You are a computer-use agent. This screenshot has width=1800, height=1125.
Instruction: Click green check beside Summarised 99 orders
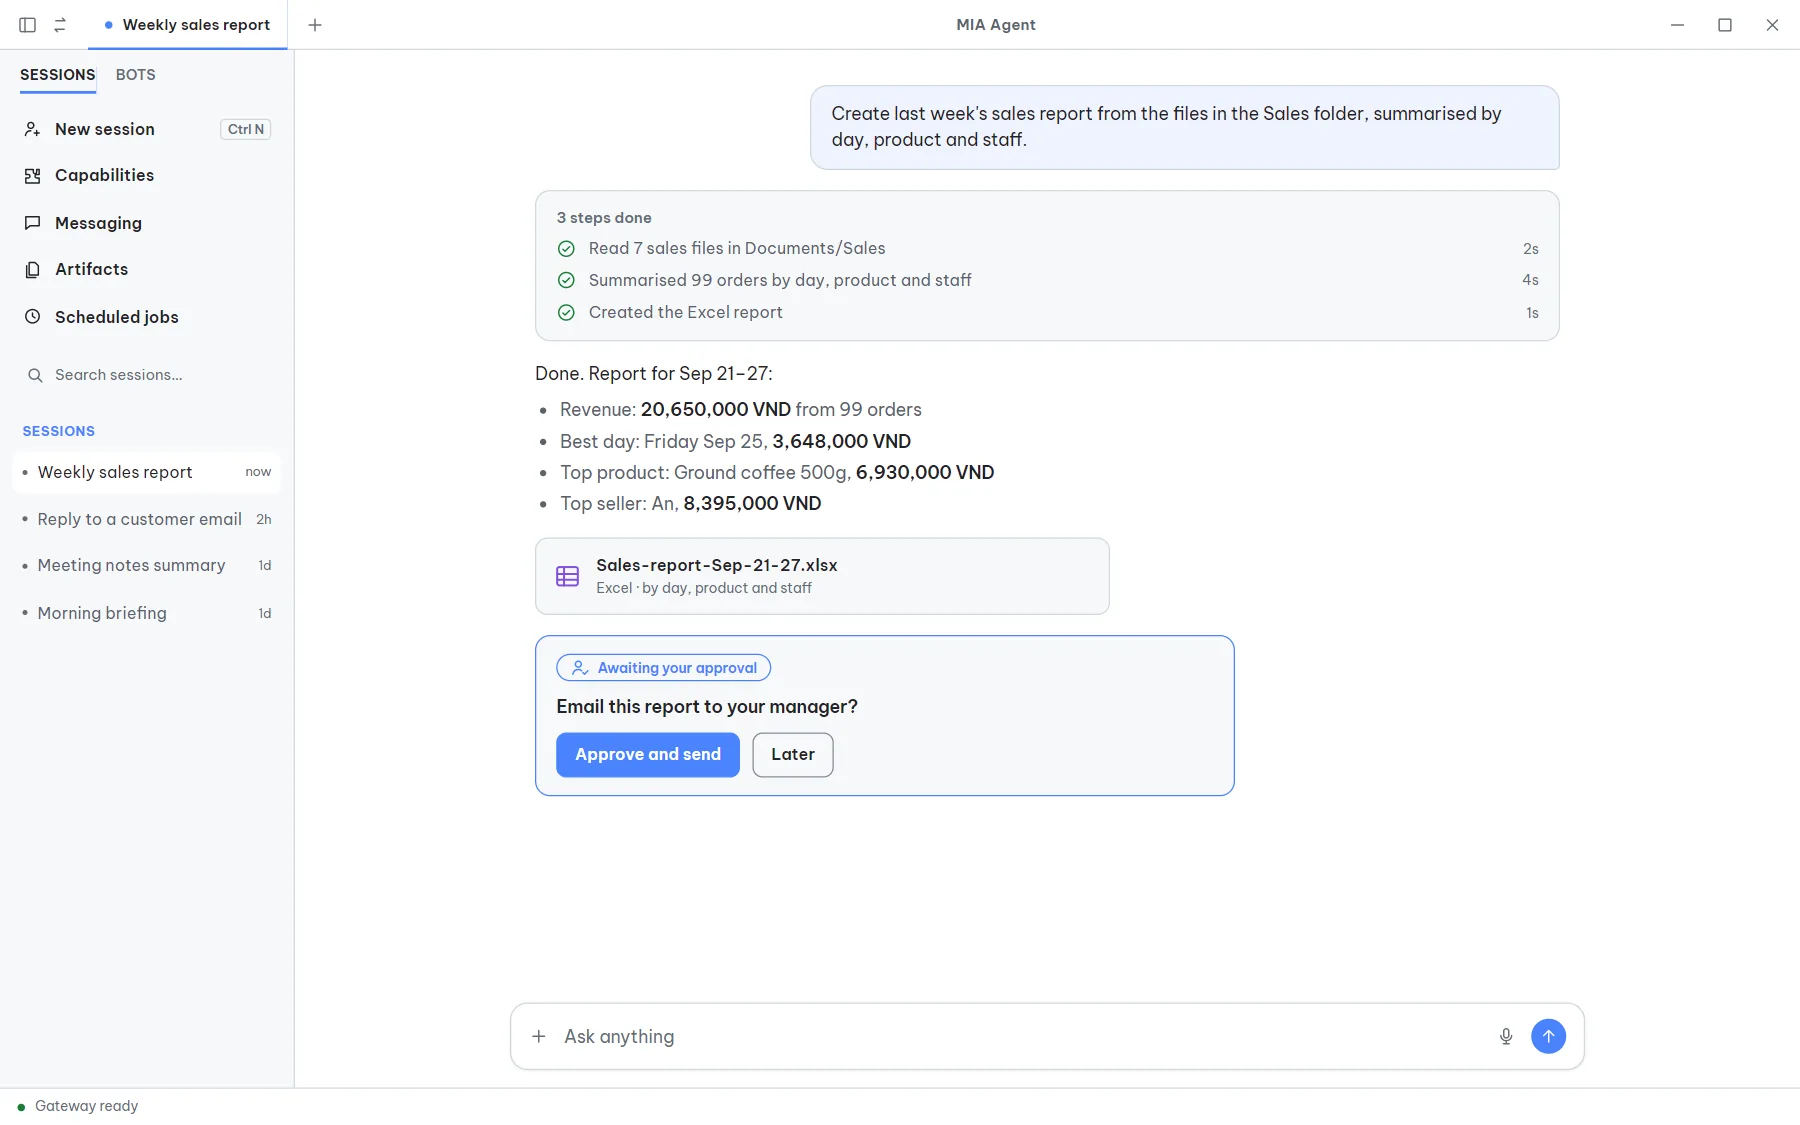[566, 281]
